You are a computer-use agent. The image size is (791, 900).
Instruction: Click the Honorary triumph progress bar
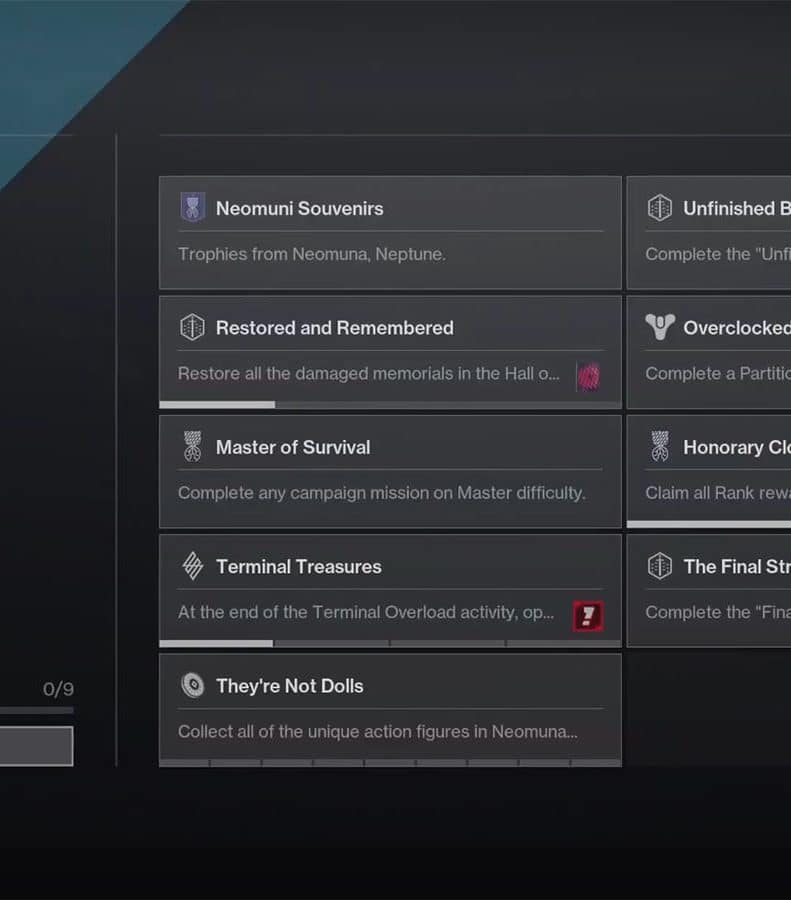709,524
